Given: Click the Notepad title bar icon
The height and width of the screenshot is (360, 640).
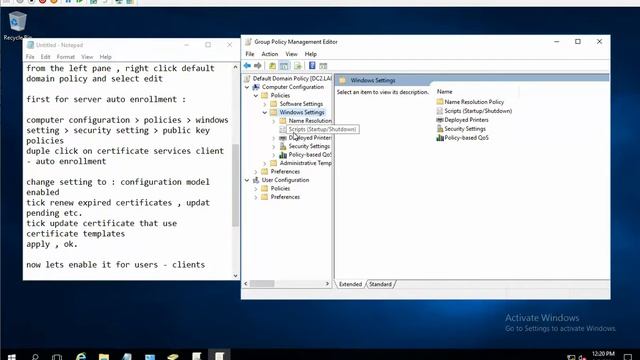Looking at the screenshot, I should (x=30, y=45).
